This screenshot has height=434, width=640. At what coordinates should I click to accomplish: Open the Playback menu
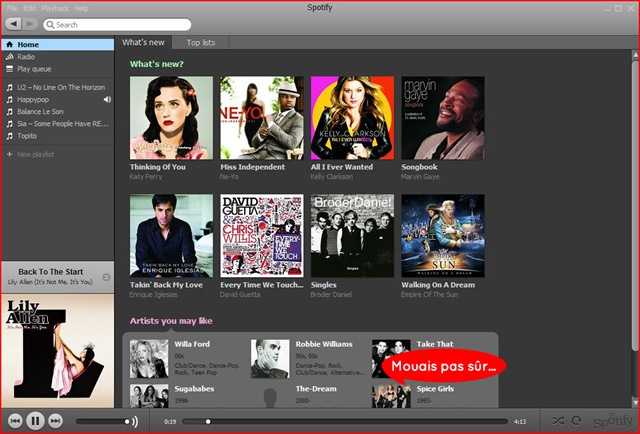point(55,8)
